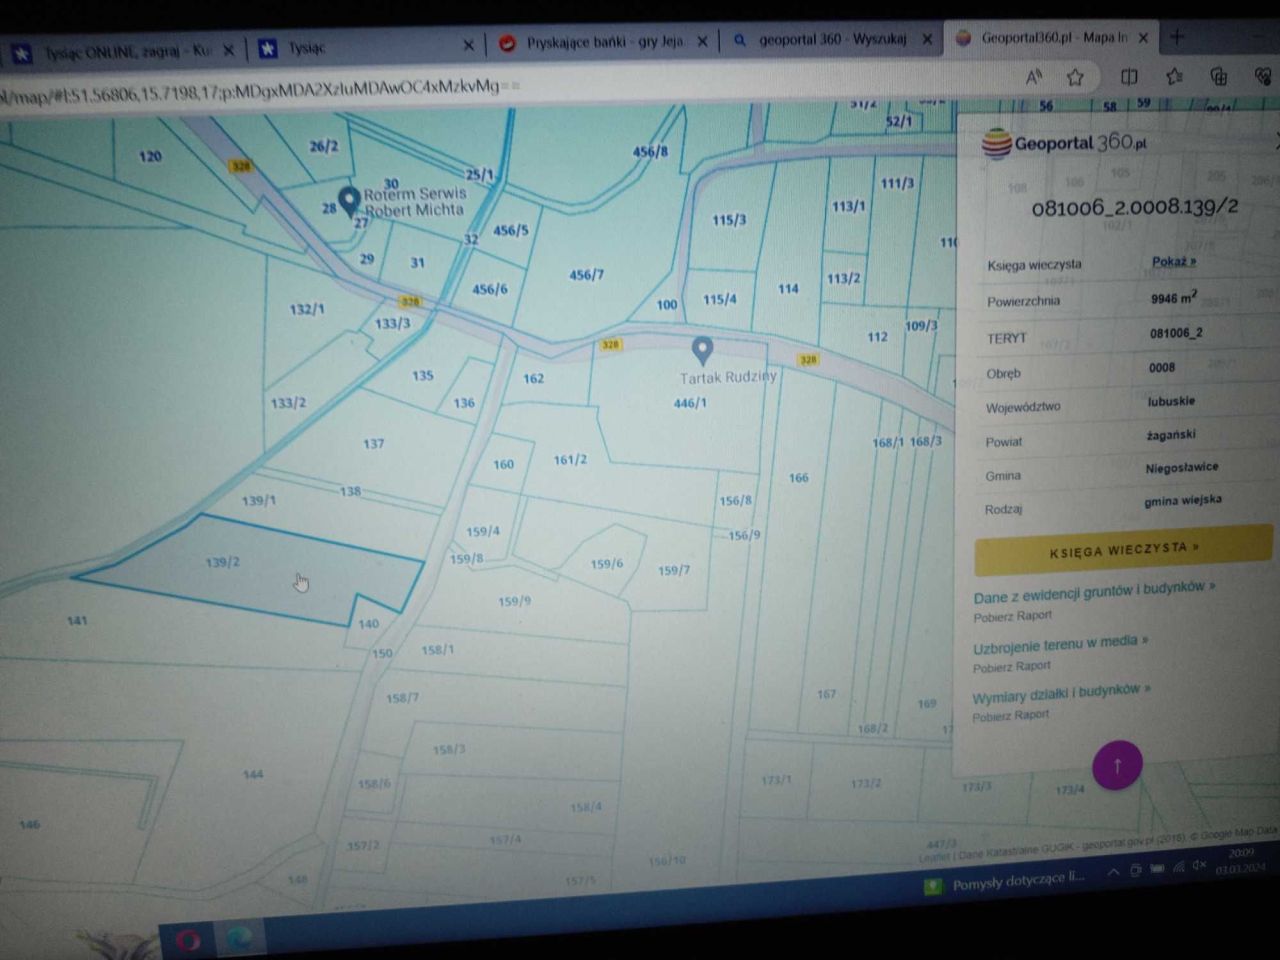Image resolution: width=1280 pixels, height=960 pixels.
Task: Select parcel 166 on the map
Action: [x=798, y=478]
